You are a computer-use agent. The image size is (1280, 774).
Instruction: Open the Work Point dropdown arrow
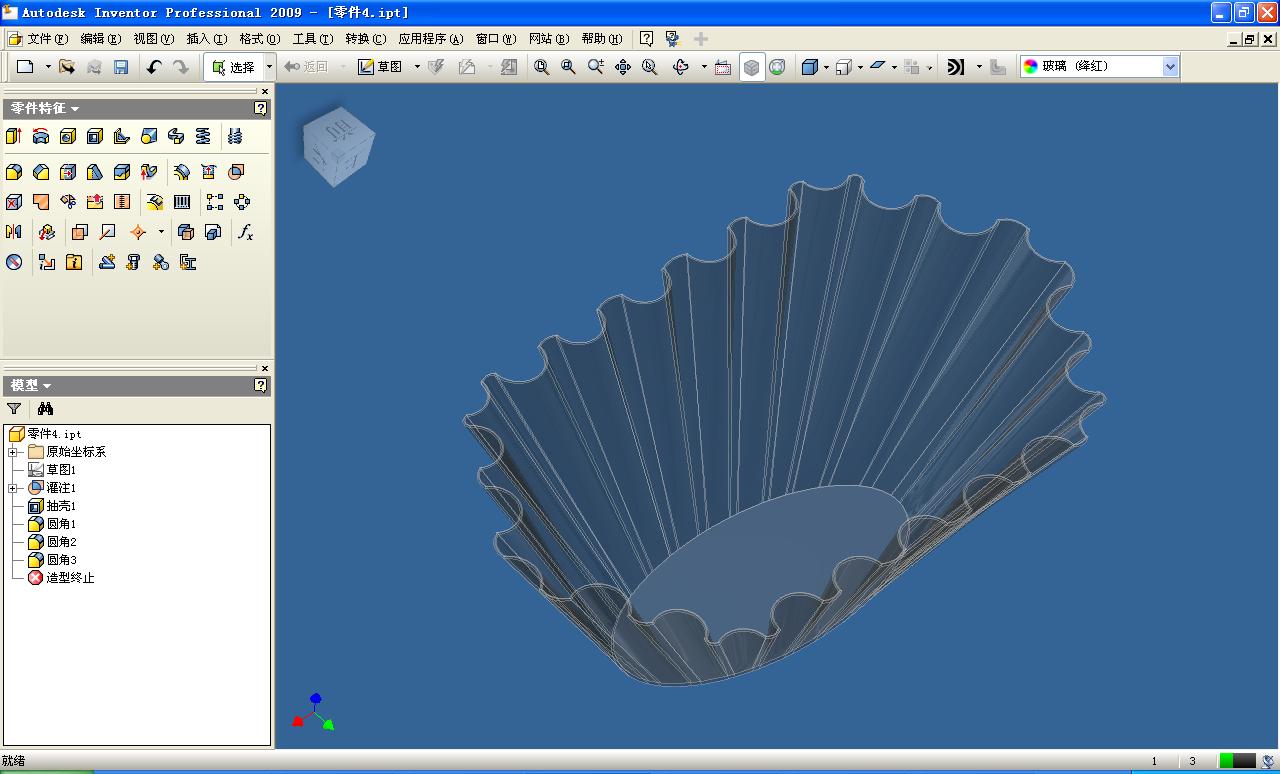(161, 232)
